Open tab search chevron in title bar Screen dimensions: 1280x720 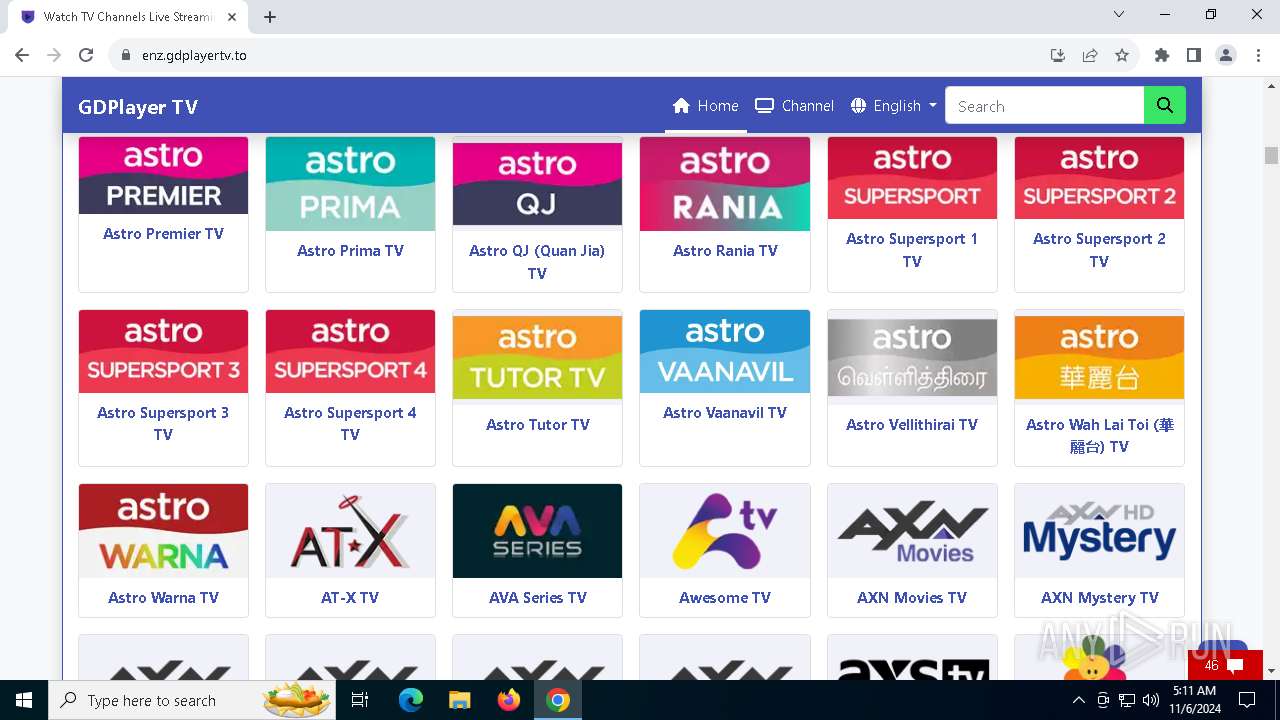click(x=1119, y=15)
